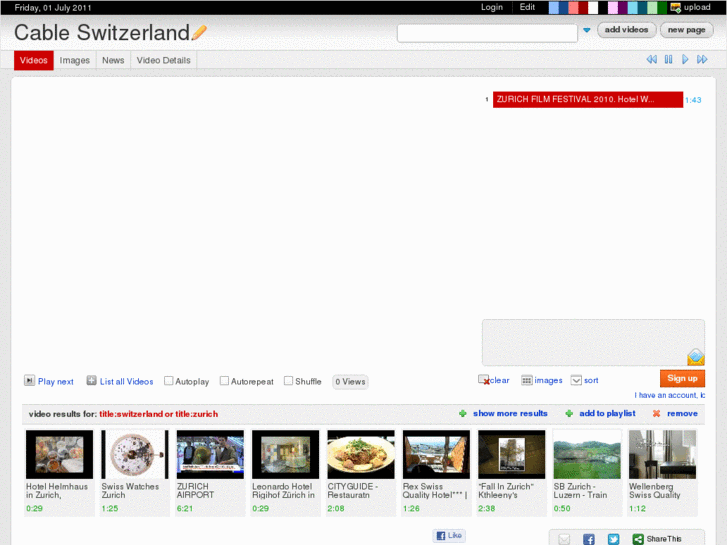Viewport: 727px width, 545px height.
Task: Click the 'I have an account' link
Action: [x=670, y=395]
